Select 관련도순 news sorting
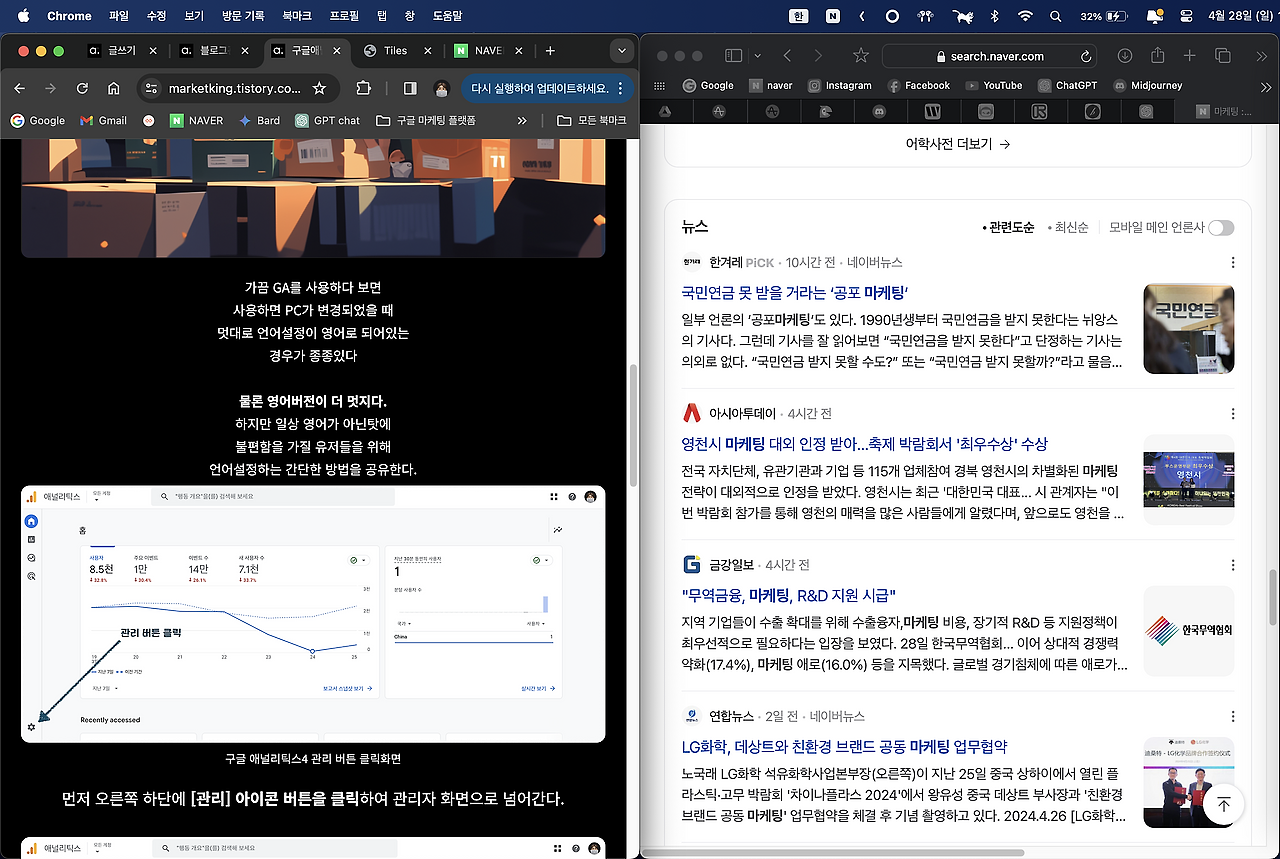The height and width of the screenshot is (859, 1280). click(x=1007, y=227)
